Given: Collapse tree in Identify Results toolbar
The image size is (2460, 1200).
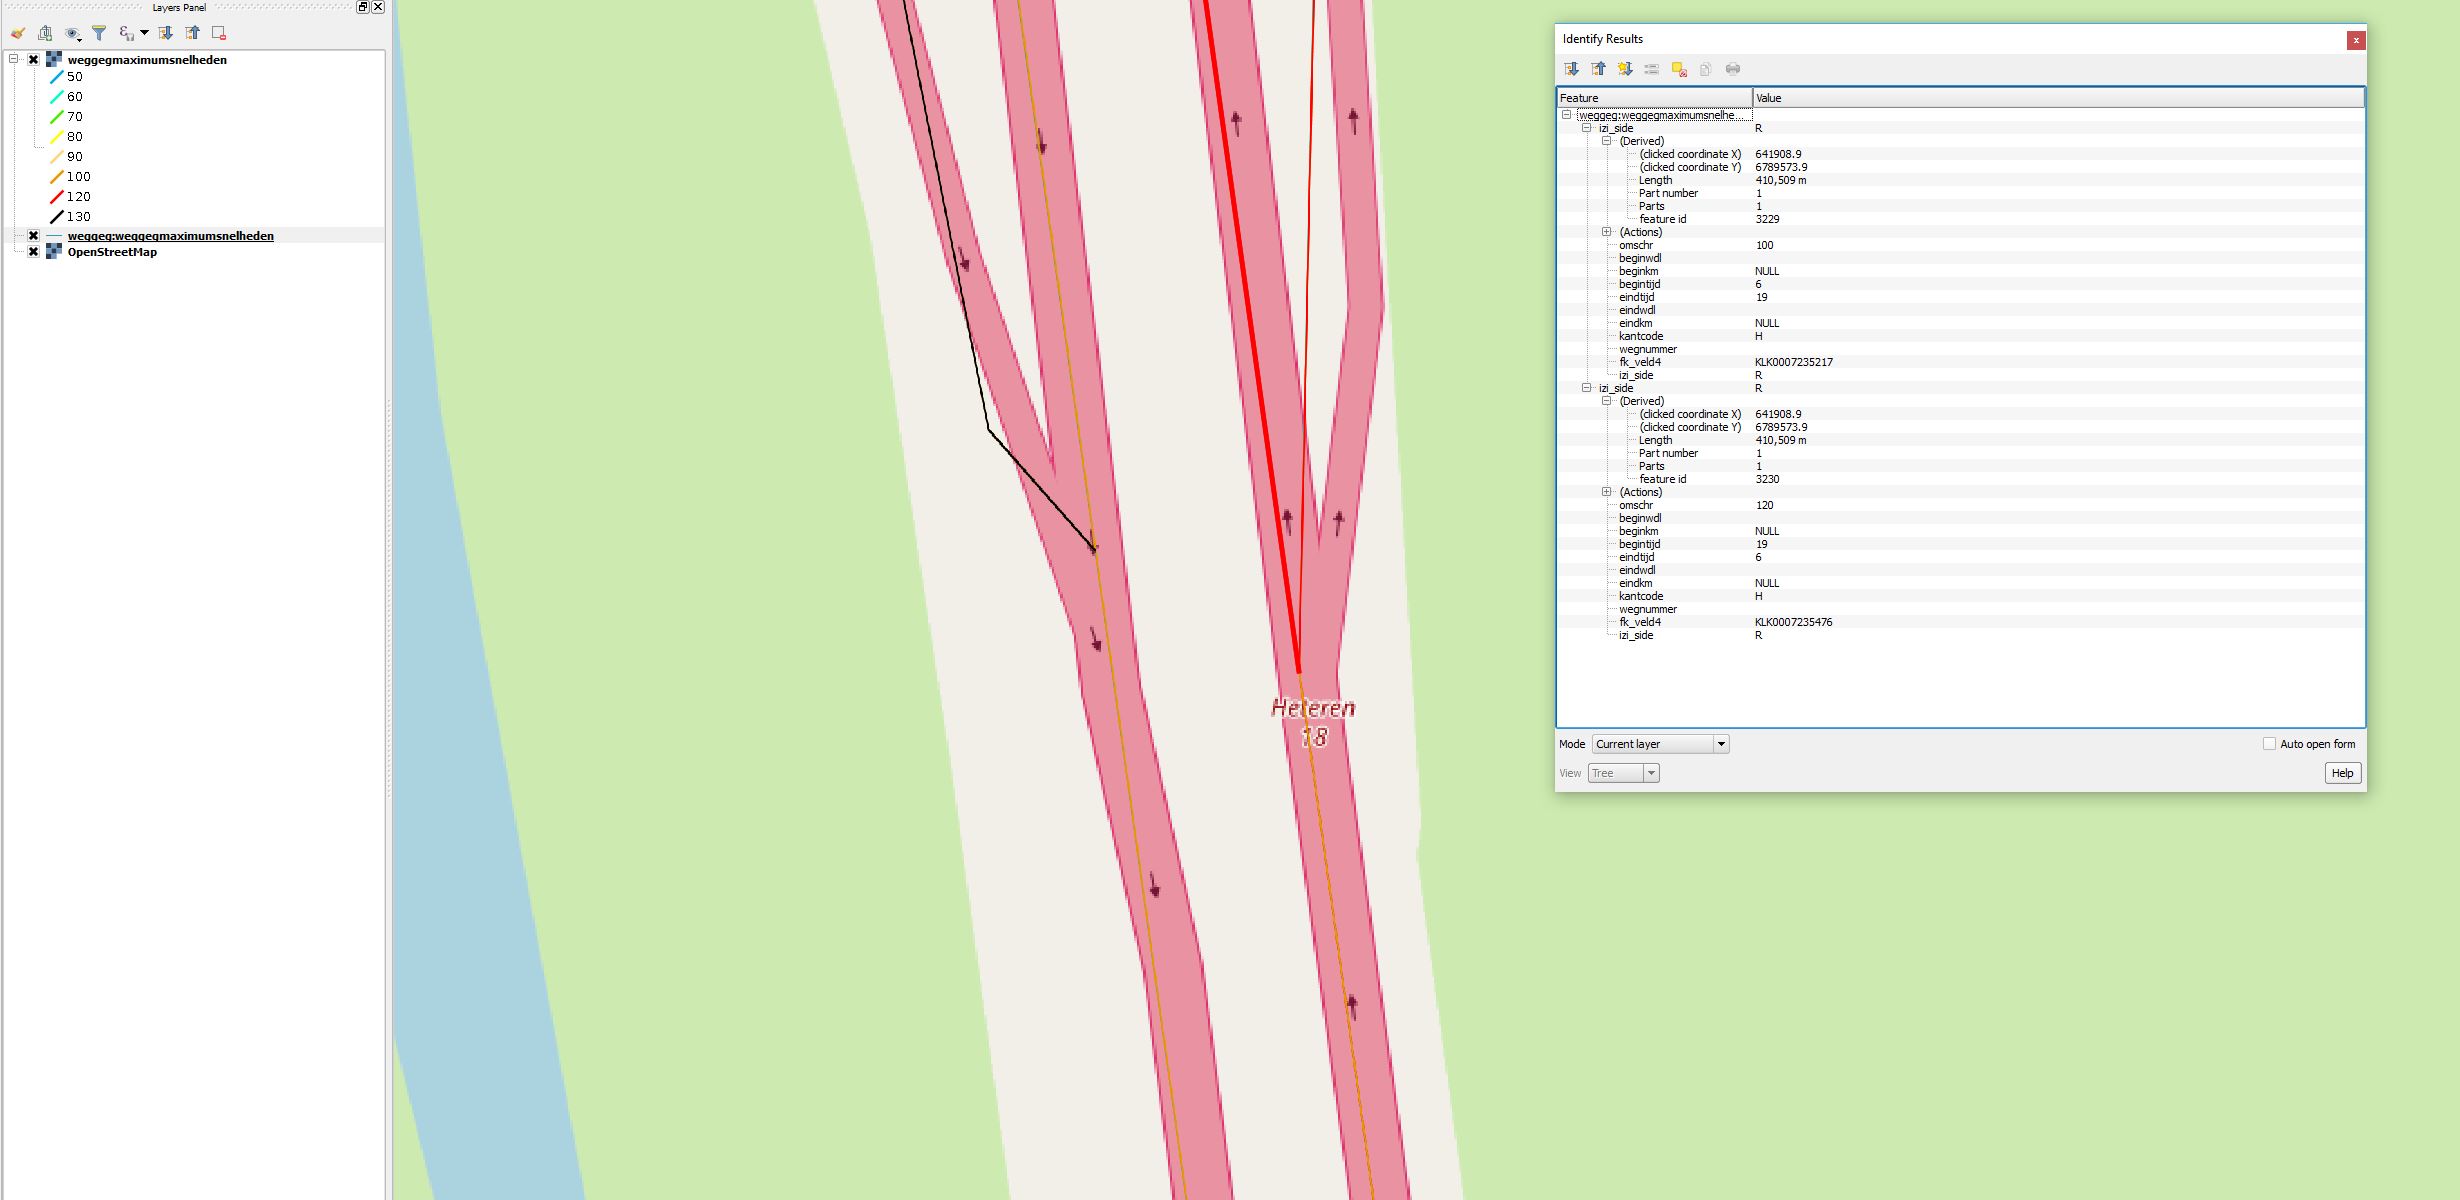Looking at the screenshot, I should coord(1598,69).
